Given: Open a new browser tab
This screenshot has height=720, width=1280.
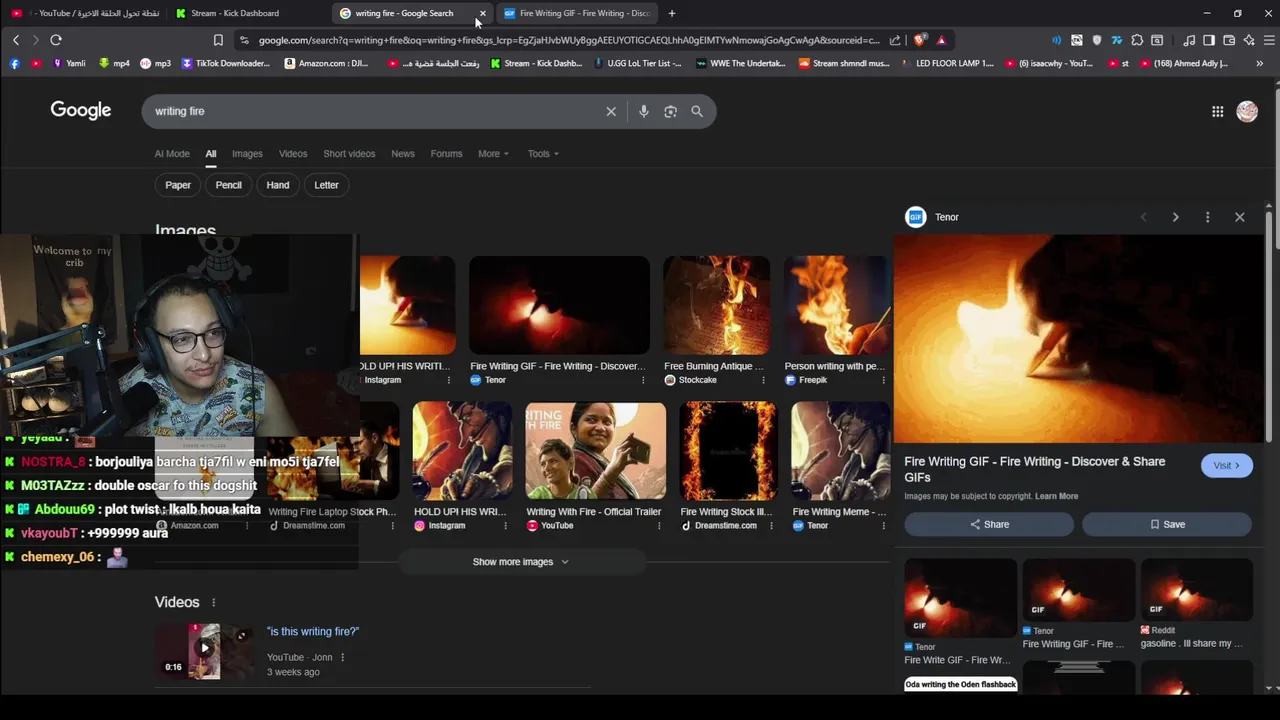Looking at the screenshot, I should pyautogui.click(x=672, y=13).
